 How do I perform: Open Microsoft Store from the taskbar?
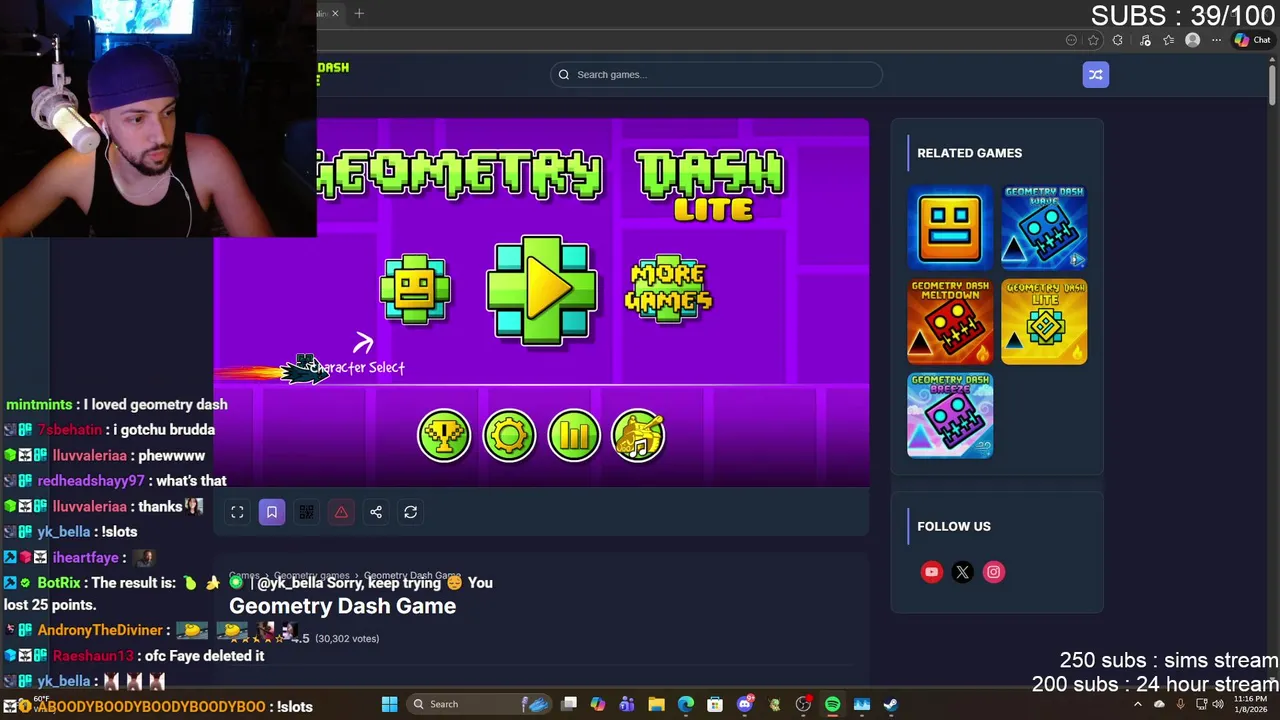(x=715, y=704)
